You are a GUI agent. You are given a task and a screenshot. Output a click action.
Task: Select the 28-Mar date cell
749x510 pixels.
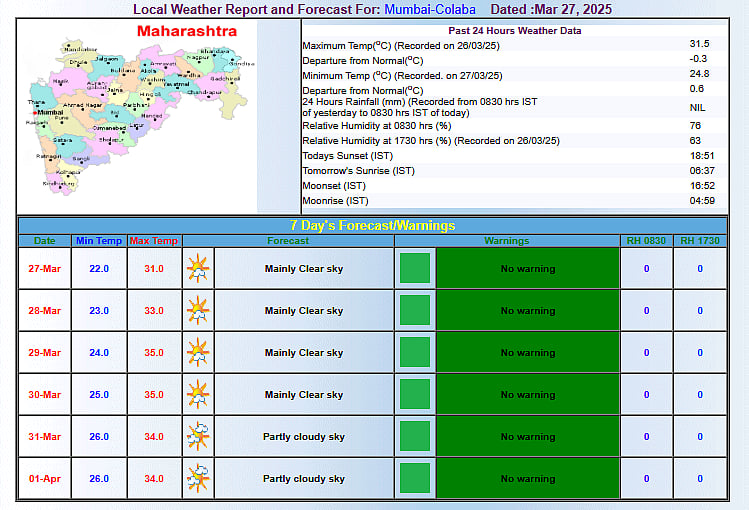tap(44, 310)
